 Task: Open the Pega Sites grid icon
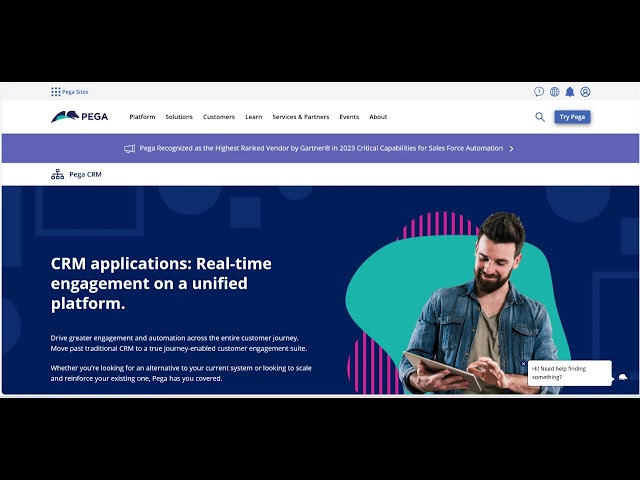coord(56,92)
